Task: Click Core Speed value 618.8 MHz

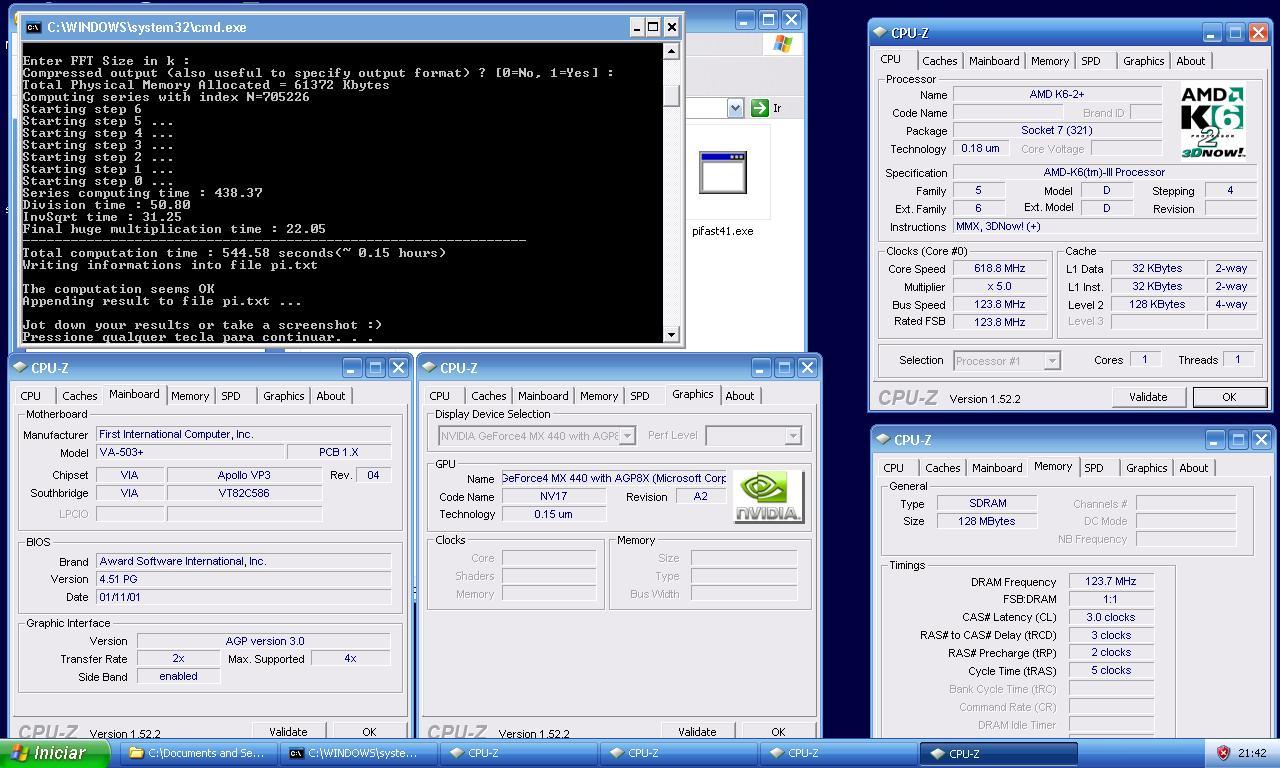Action: click(1000, 269)
